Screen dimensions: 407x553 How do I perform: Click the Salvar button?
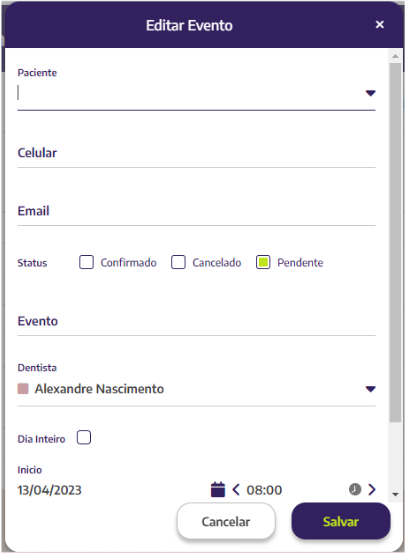click(341, 521)
